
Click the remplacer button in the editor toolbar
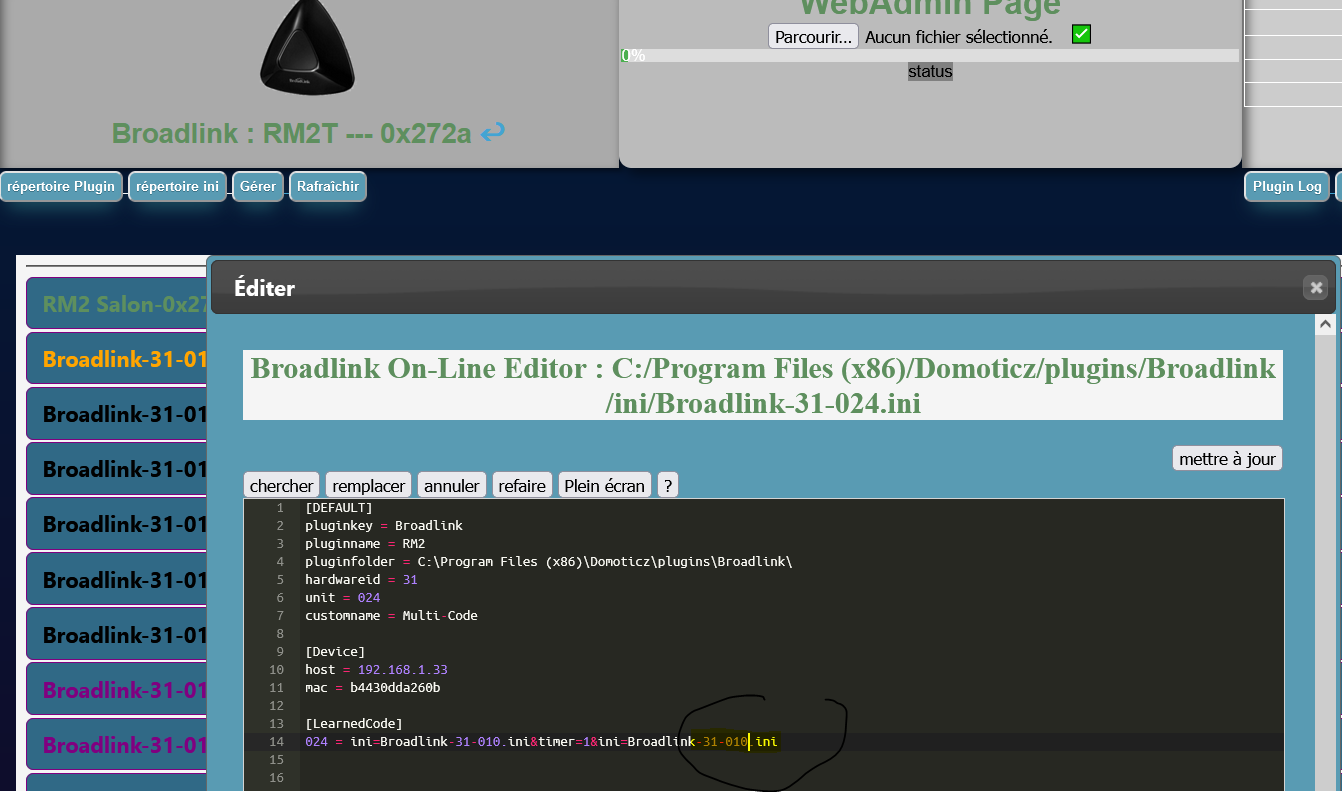[x=369, y=485]
